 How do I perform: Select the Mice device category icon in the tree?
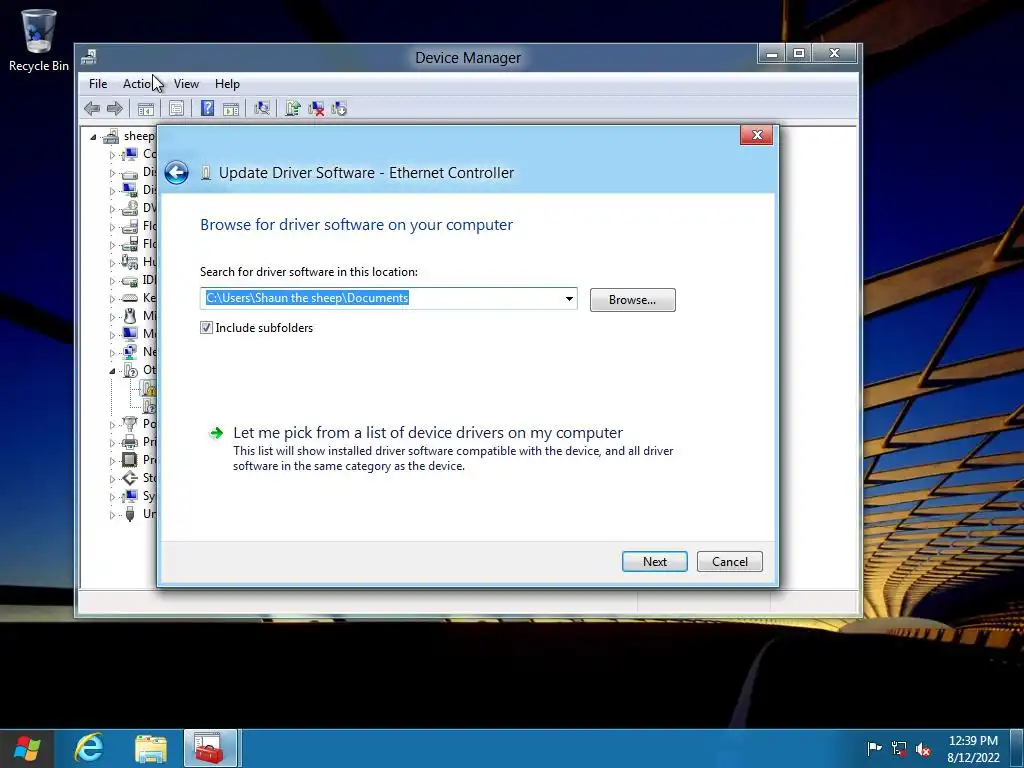[x=130, y=315]
